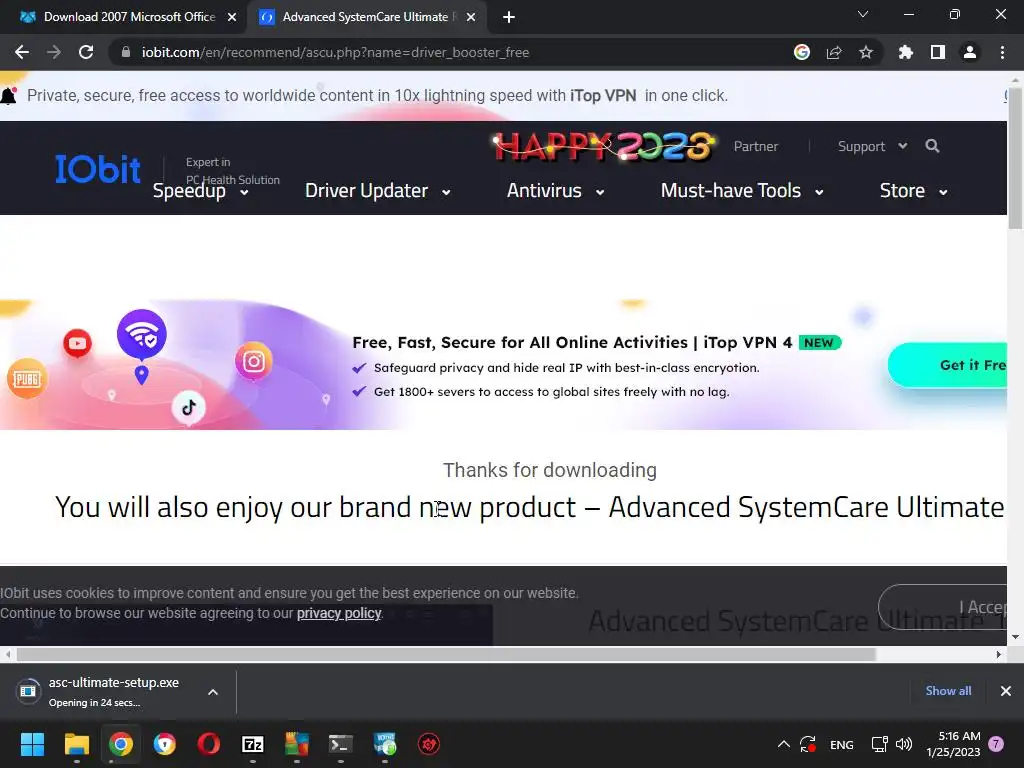This screenshot has height=768, width=1024.
Task: Click the notification bell icon
Action: coord(8,95)
